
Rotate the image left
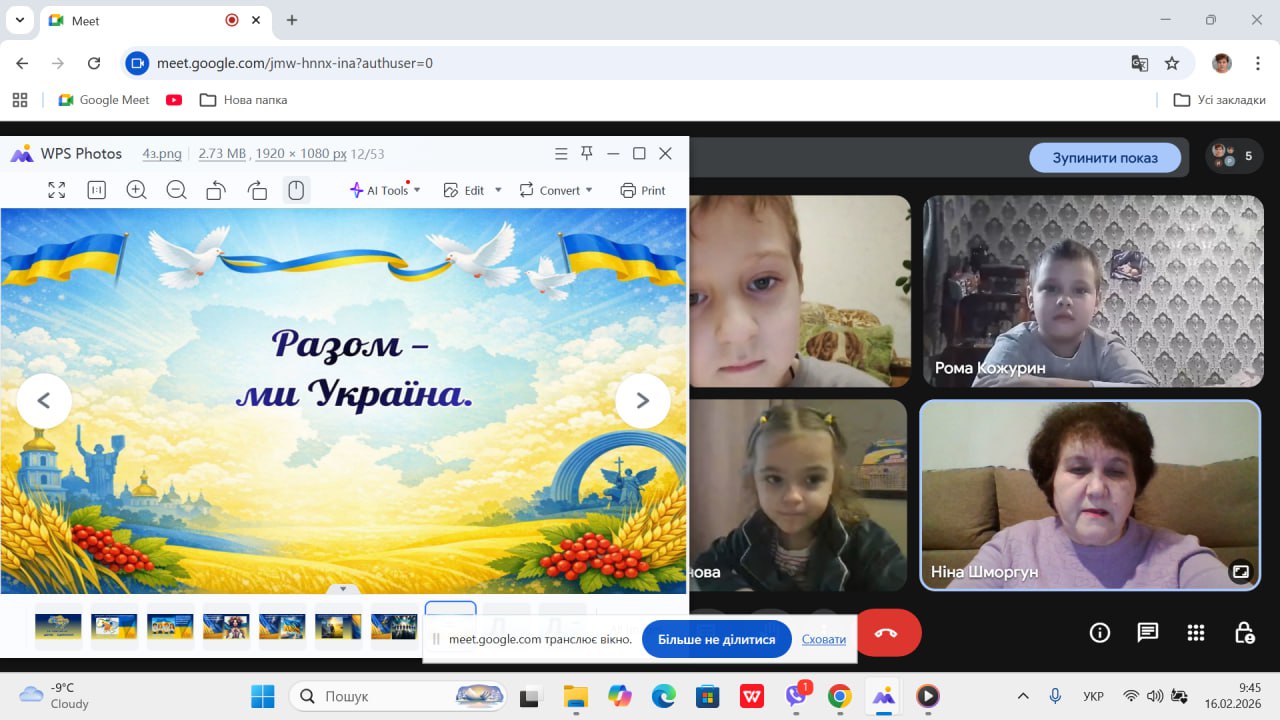216,190
